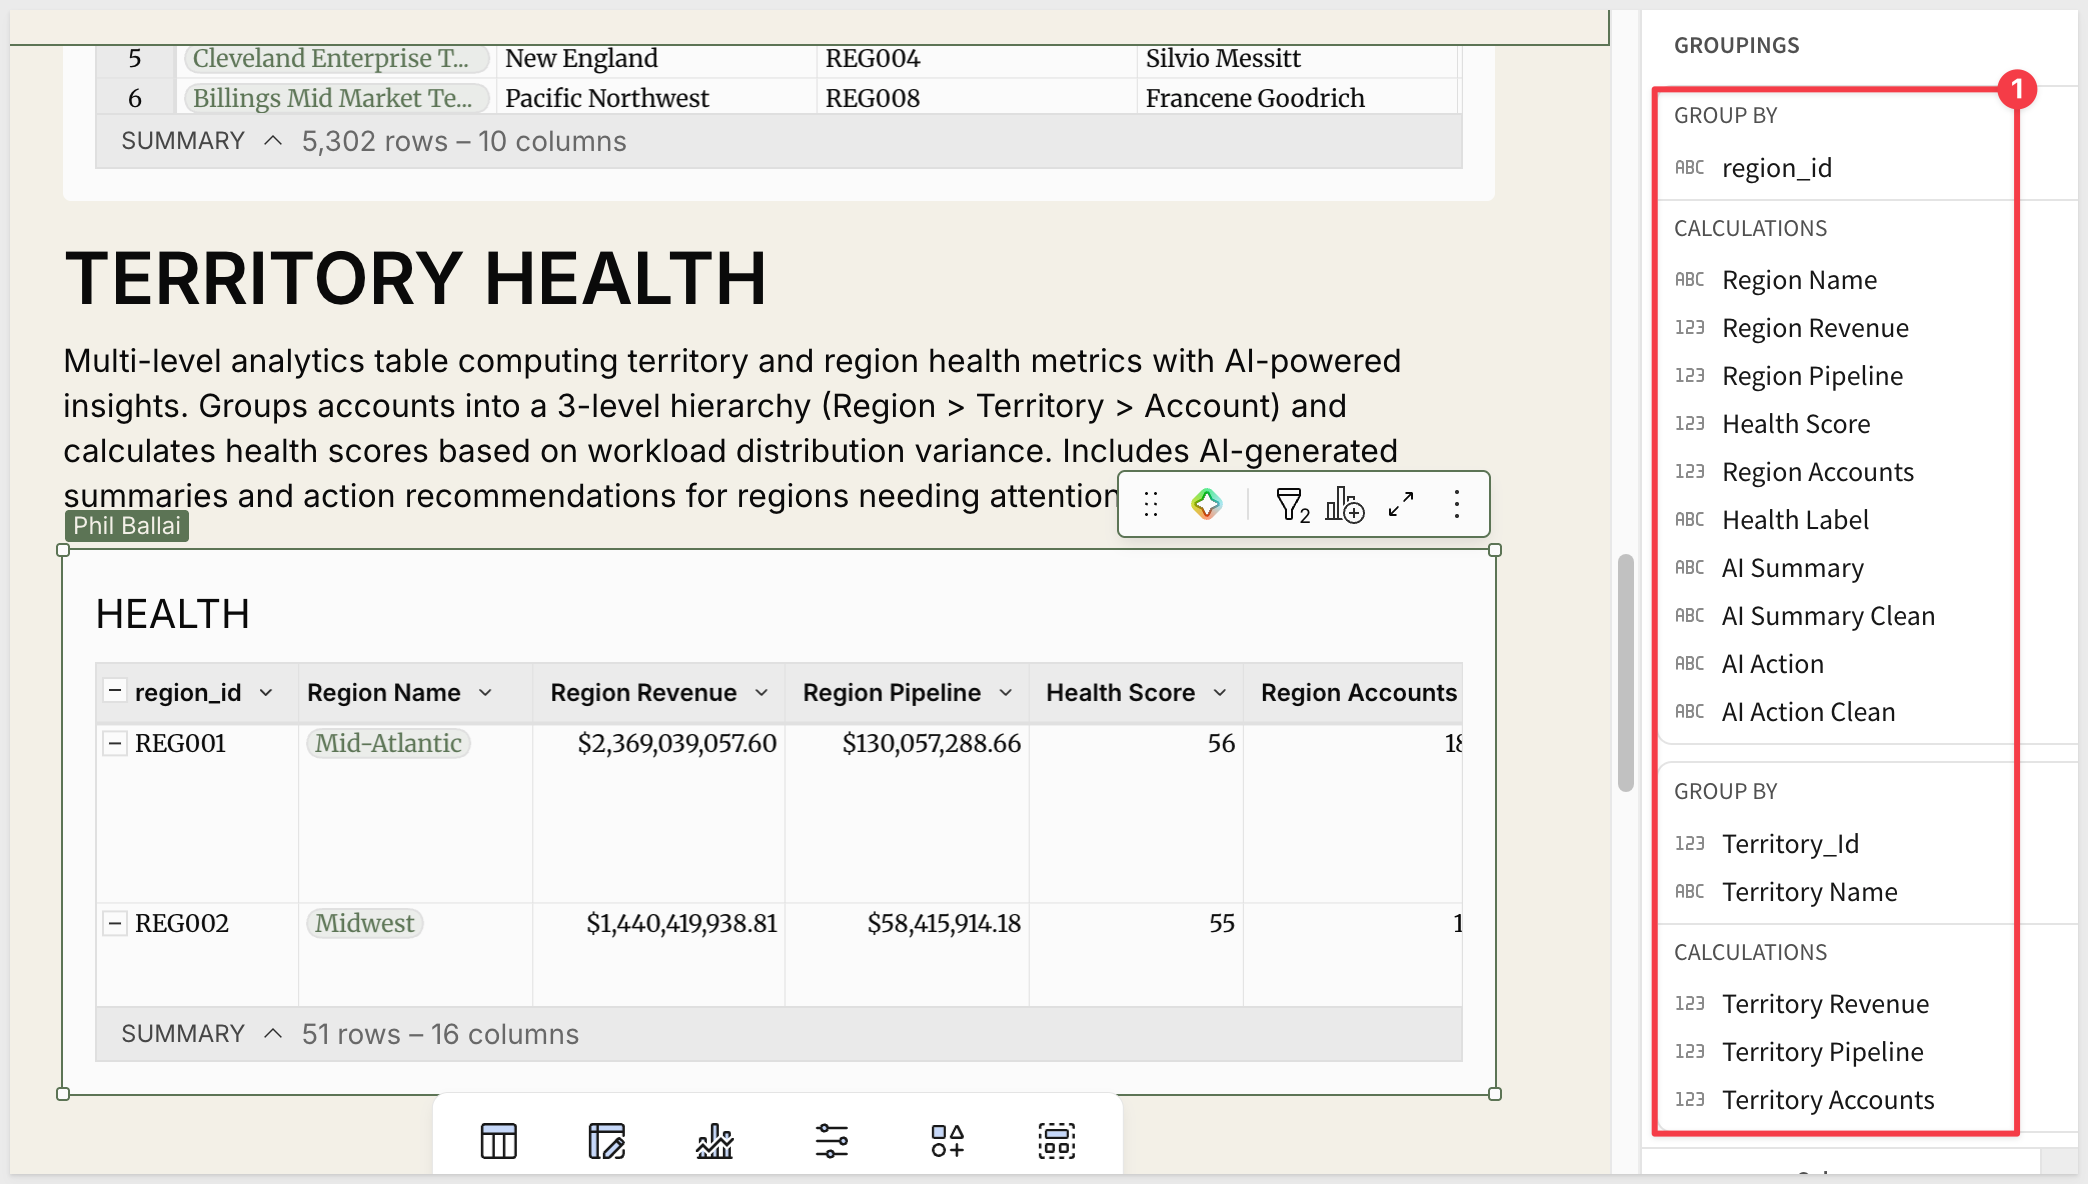Collapse the REG001 row group
2088x1184 pixels.
[115, 743]
